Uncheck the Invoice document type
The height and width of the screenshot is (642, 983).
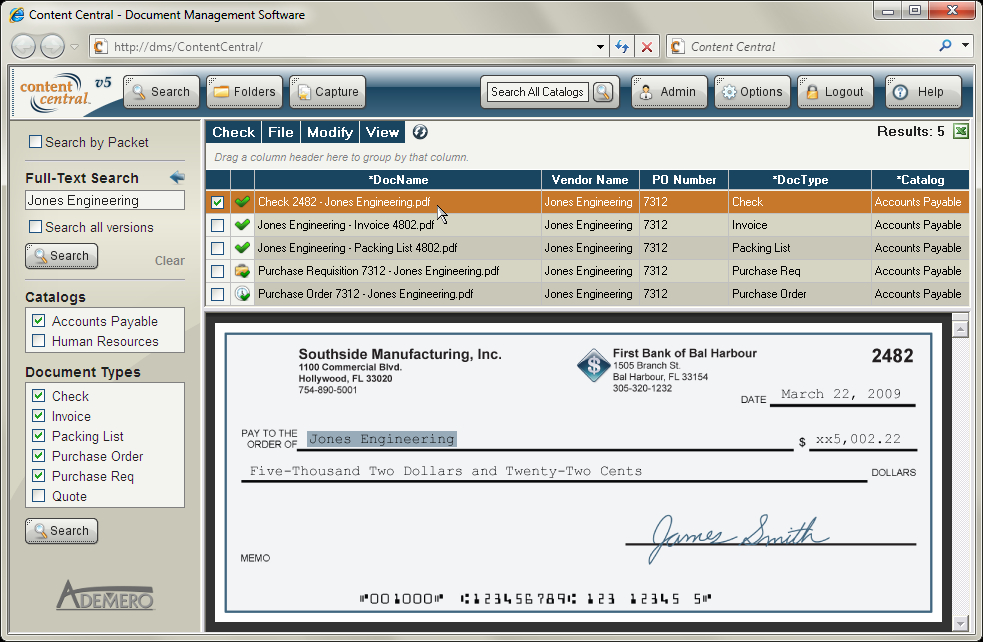(x=38, y=416)
